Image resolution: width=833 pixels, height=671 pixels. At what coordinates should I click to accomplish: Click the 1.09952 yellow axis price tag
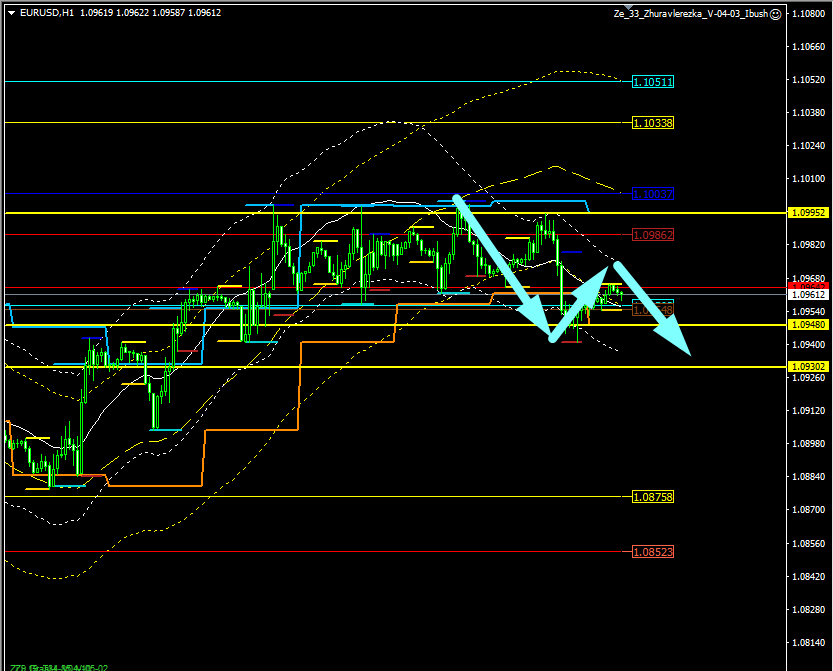(807, 213)
